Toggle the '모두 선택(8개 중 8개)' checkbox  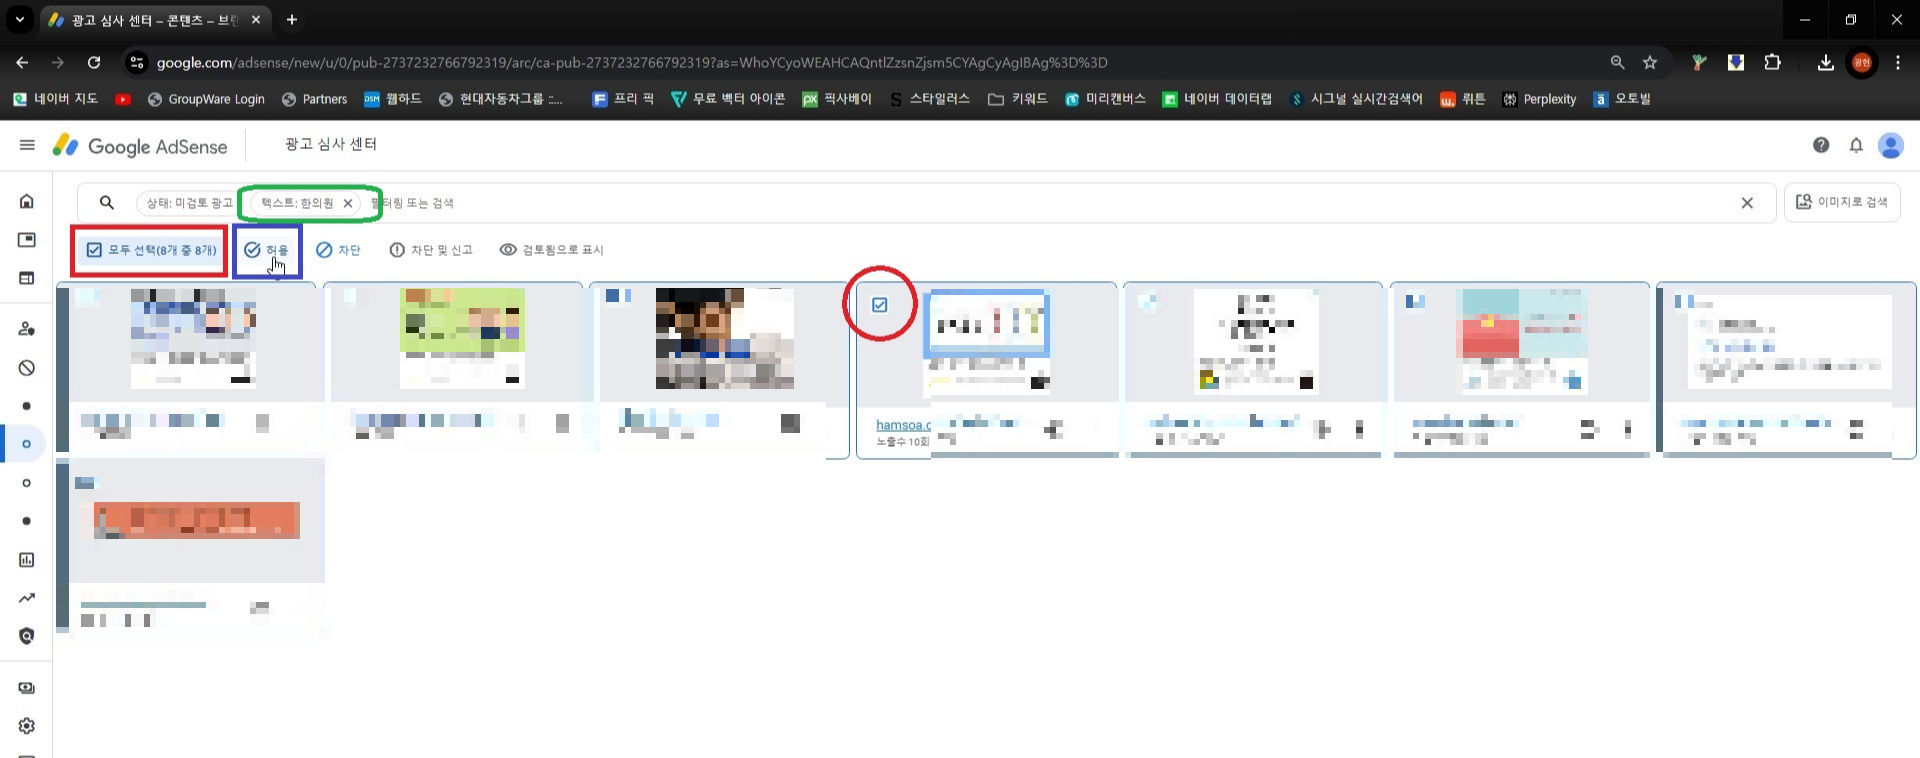pos(94,250)
